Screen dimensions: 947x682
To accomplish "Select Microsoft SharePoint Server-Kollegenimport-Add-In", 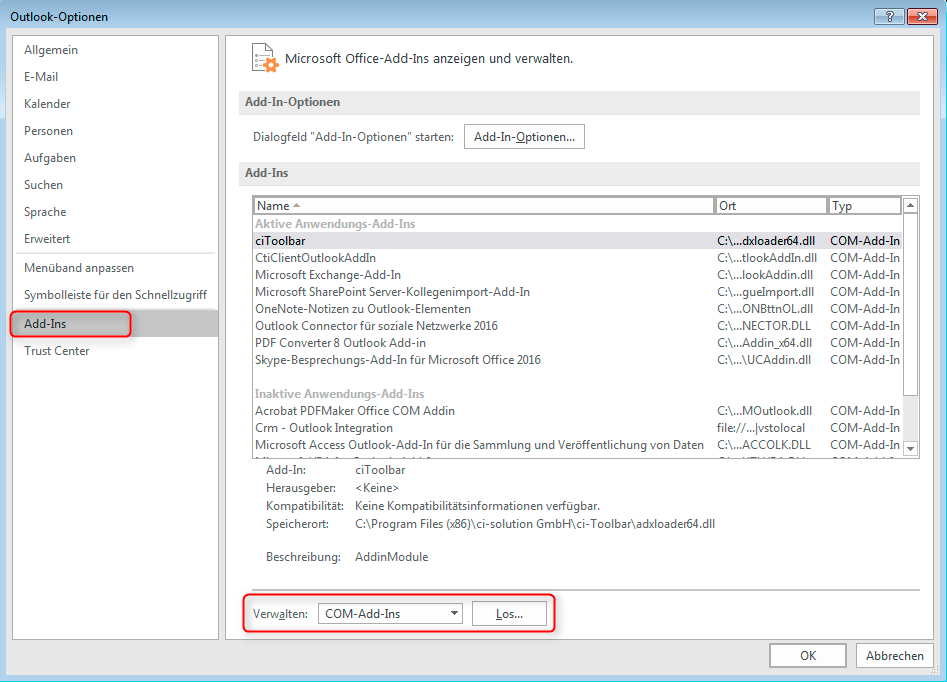I will coord(577,292).
